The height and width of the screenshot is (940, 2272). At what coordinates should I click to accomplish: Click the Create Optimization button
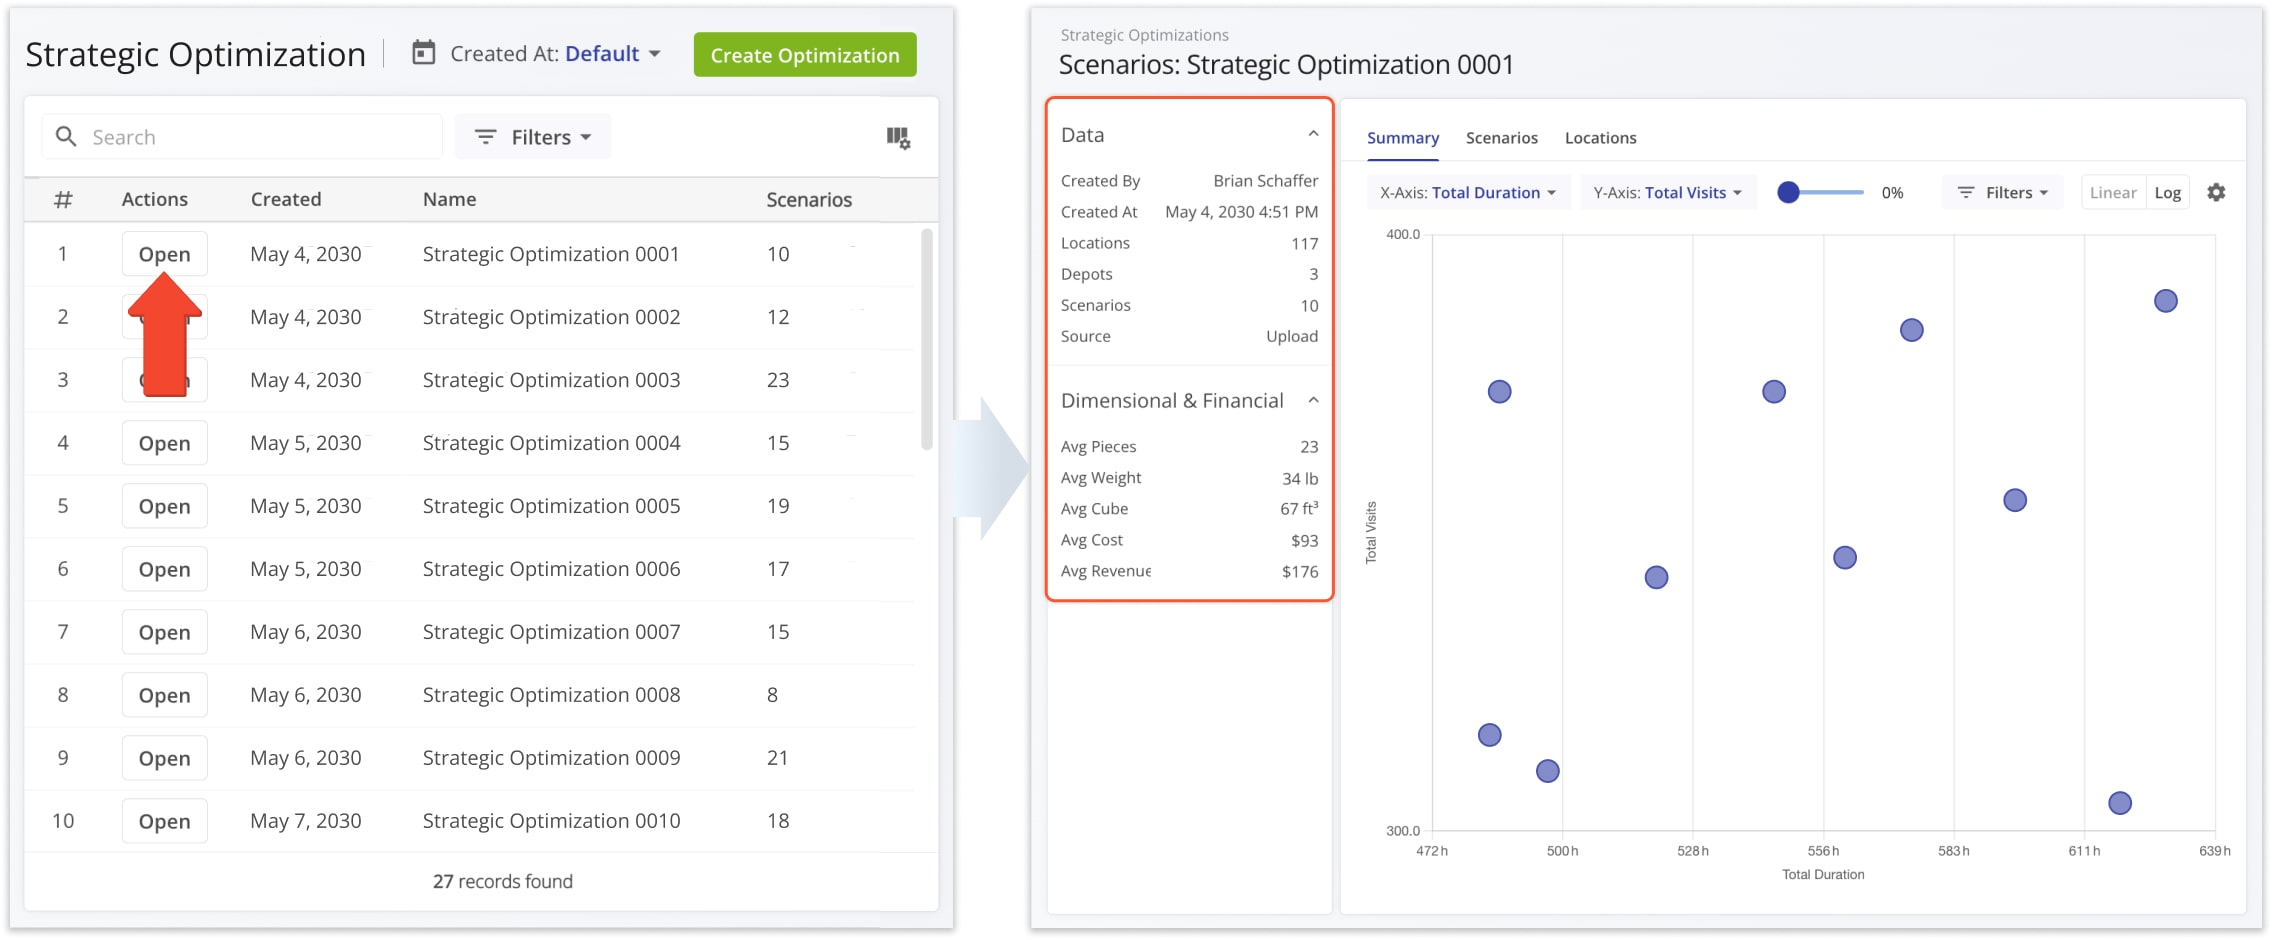tap(805, 55)
